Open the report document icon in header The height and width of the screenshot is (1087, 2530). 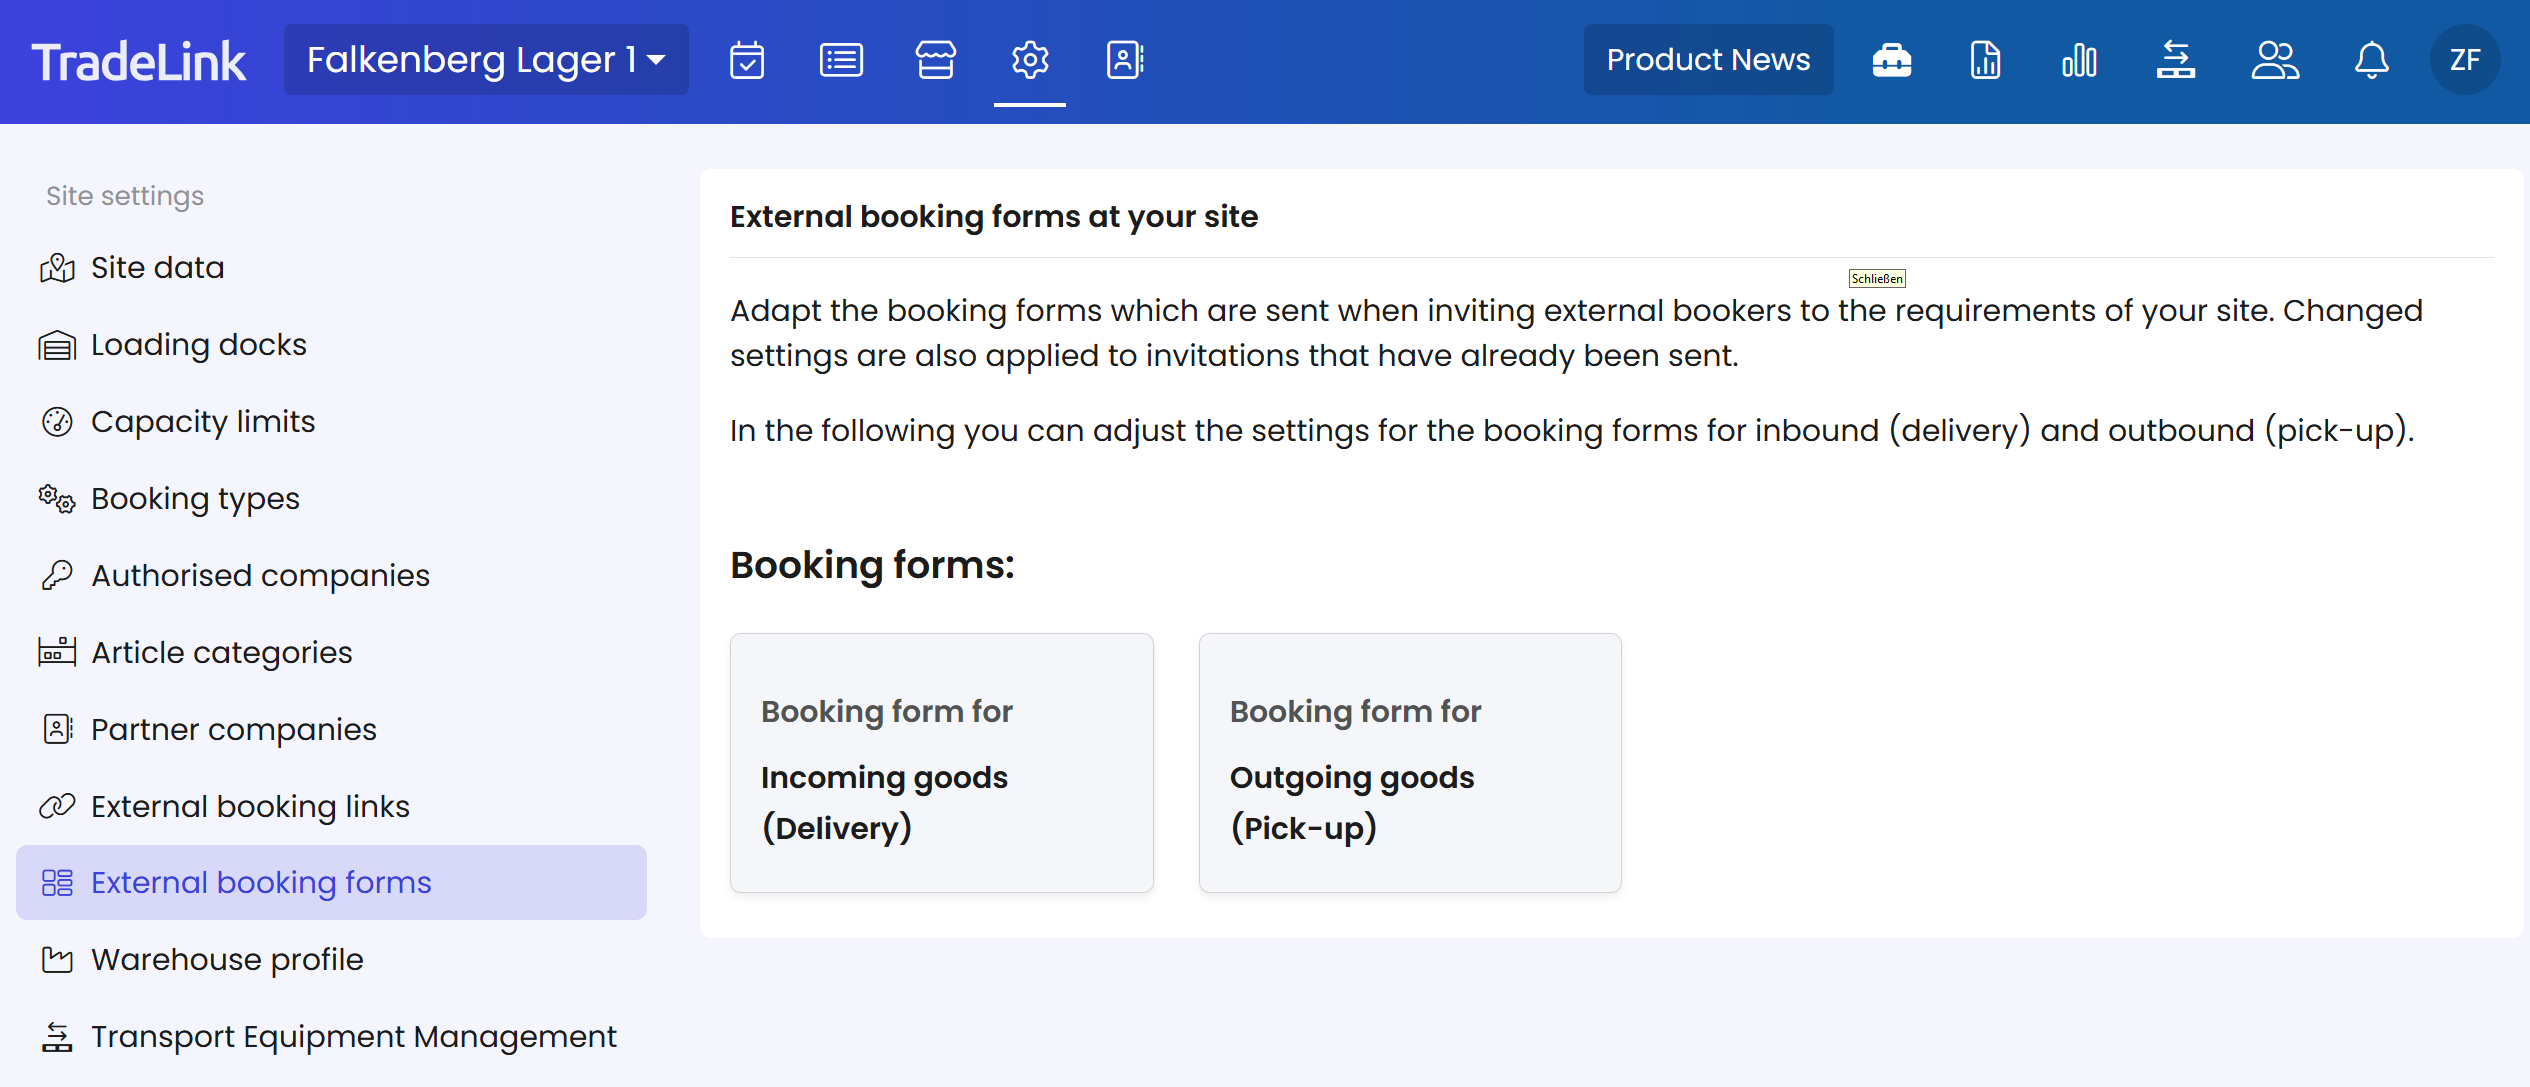tap(1985, 60)
